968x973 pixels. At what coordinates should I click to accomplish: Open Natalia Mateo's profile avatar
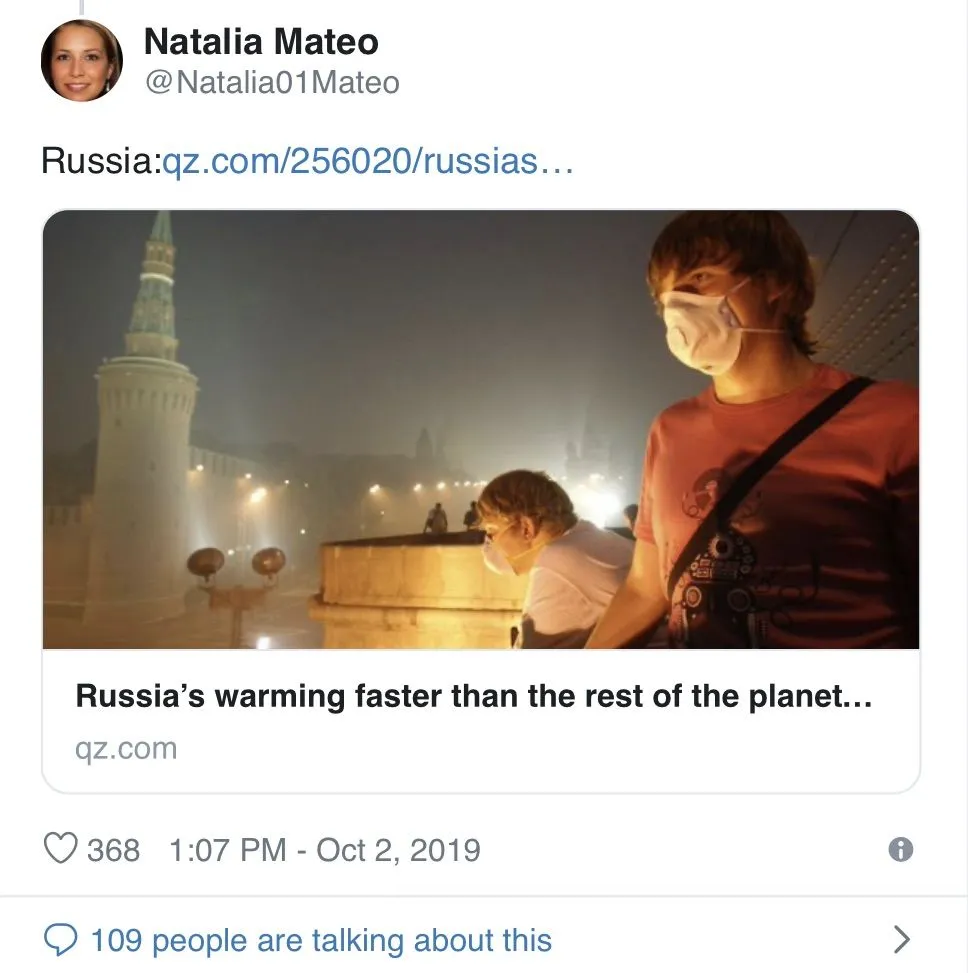point(81,61)
